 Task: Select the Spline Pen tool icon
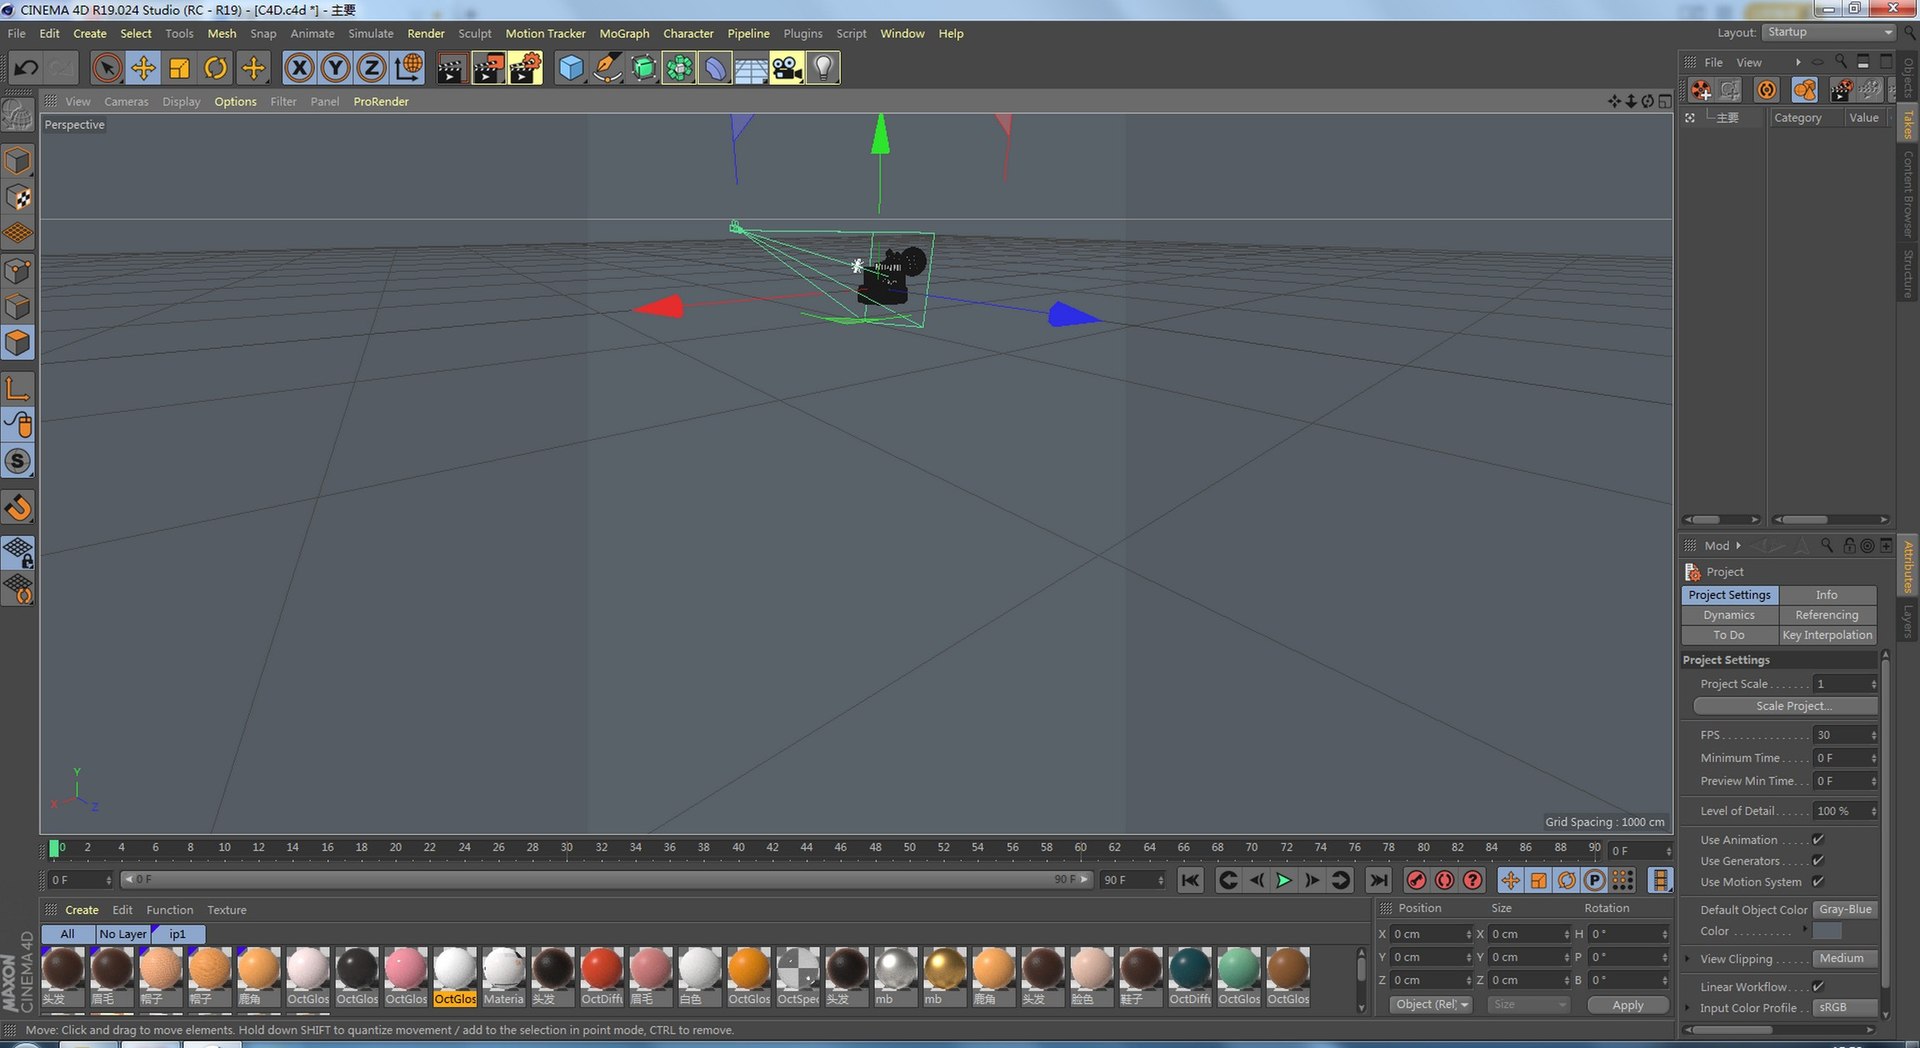pos(606,68)
